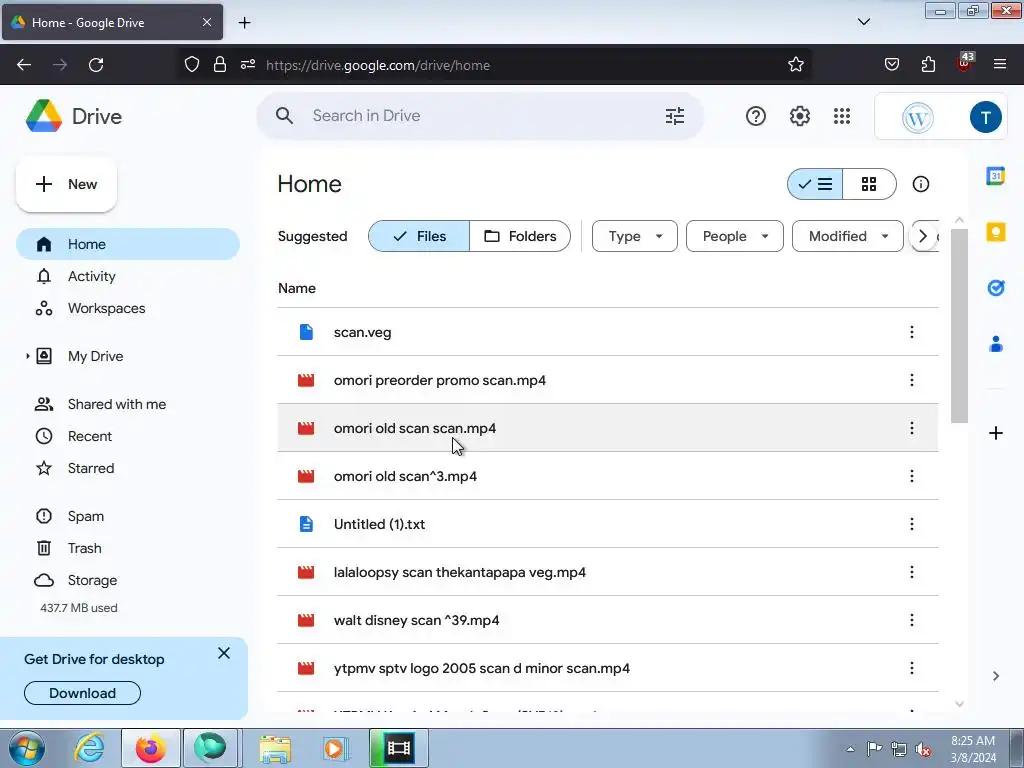
Task: Open more actions for scan.veg
Action: click(912, 332)
